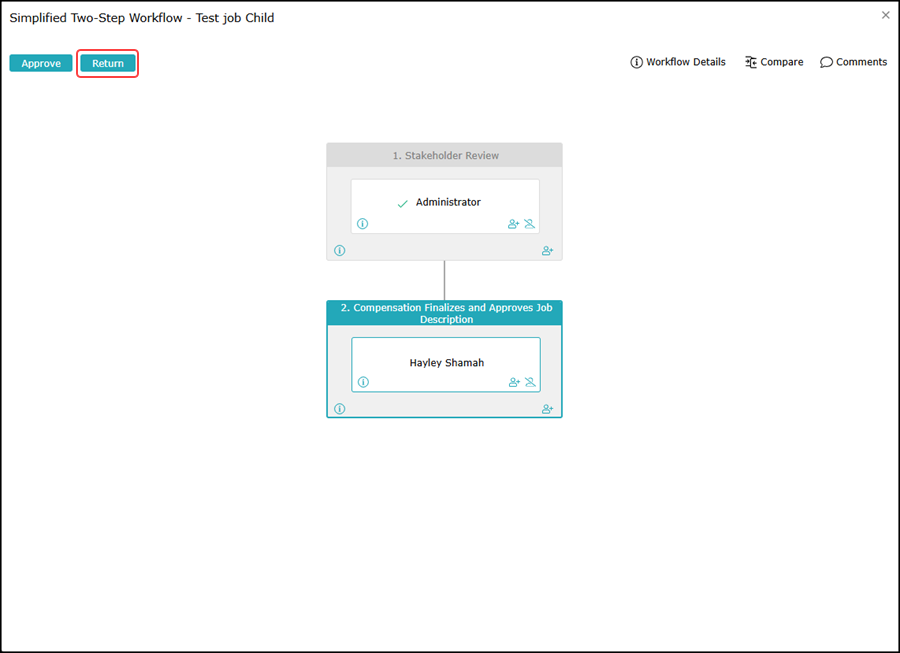Close the workflow dialog

(x=886, y=15)
